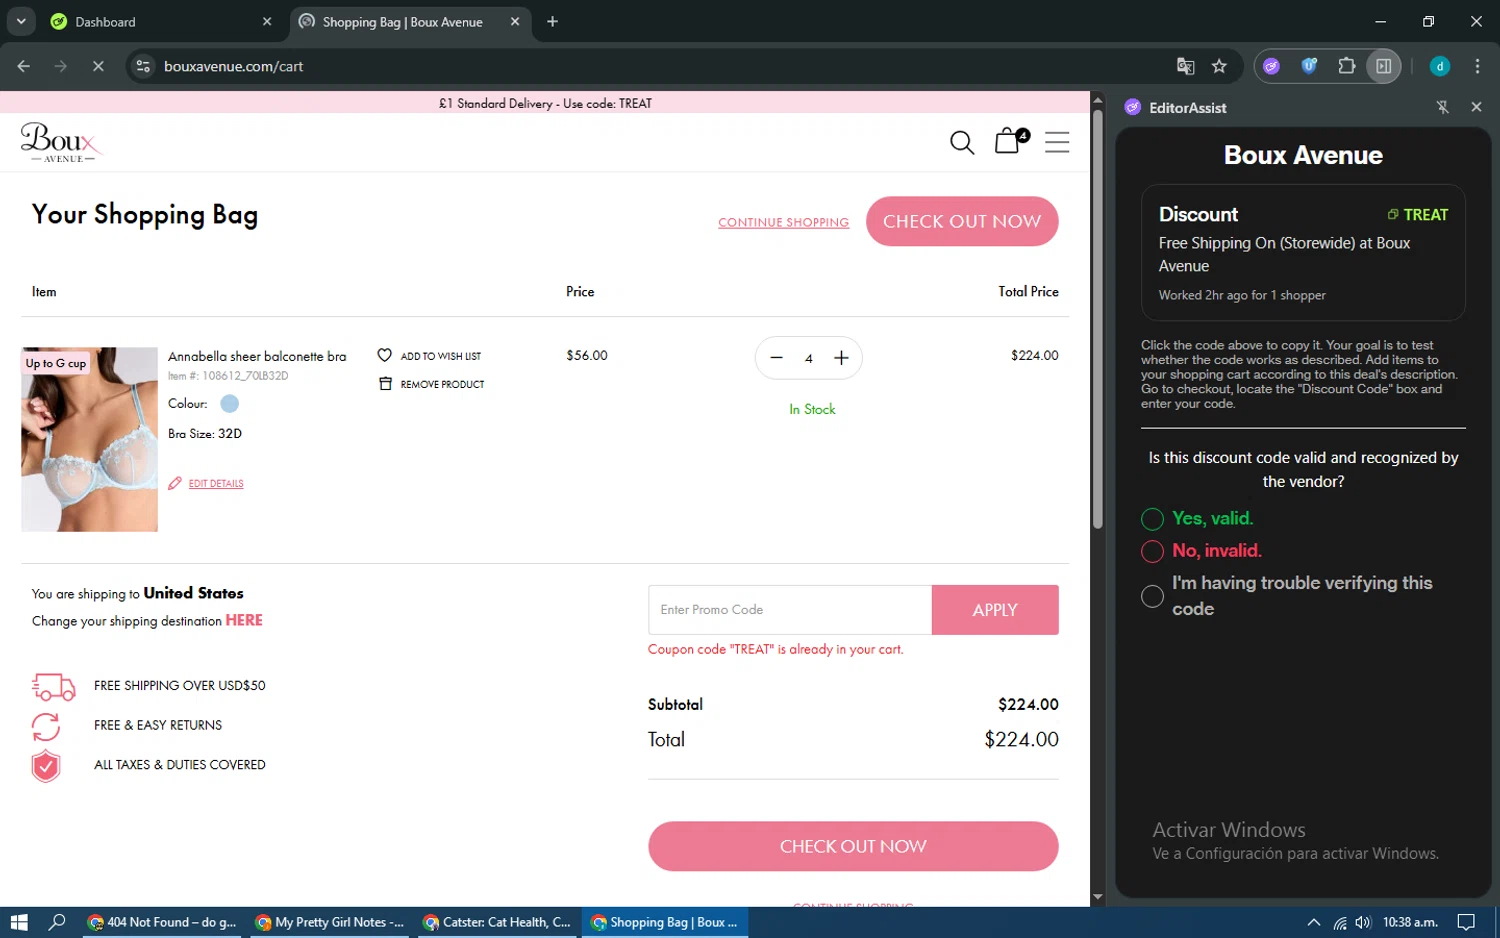
Task: Click the scrollbar down arrow
Action: [1098, 897]
